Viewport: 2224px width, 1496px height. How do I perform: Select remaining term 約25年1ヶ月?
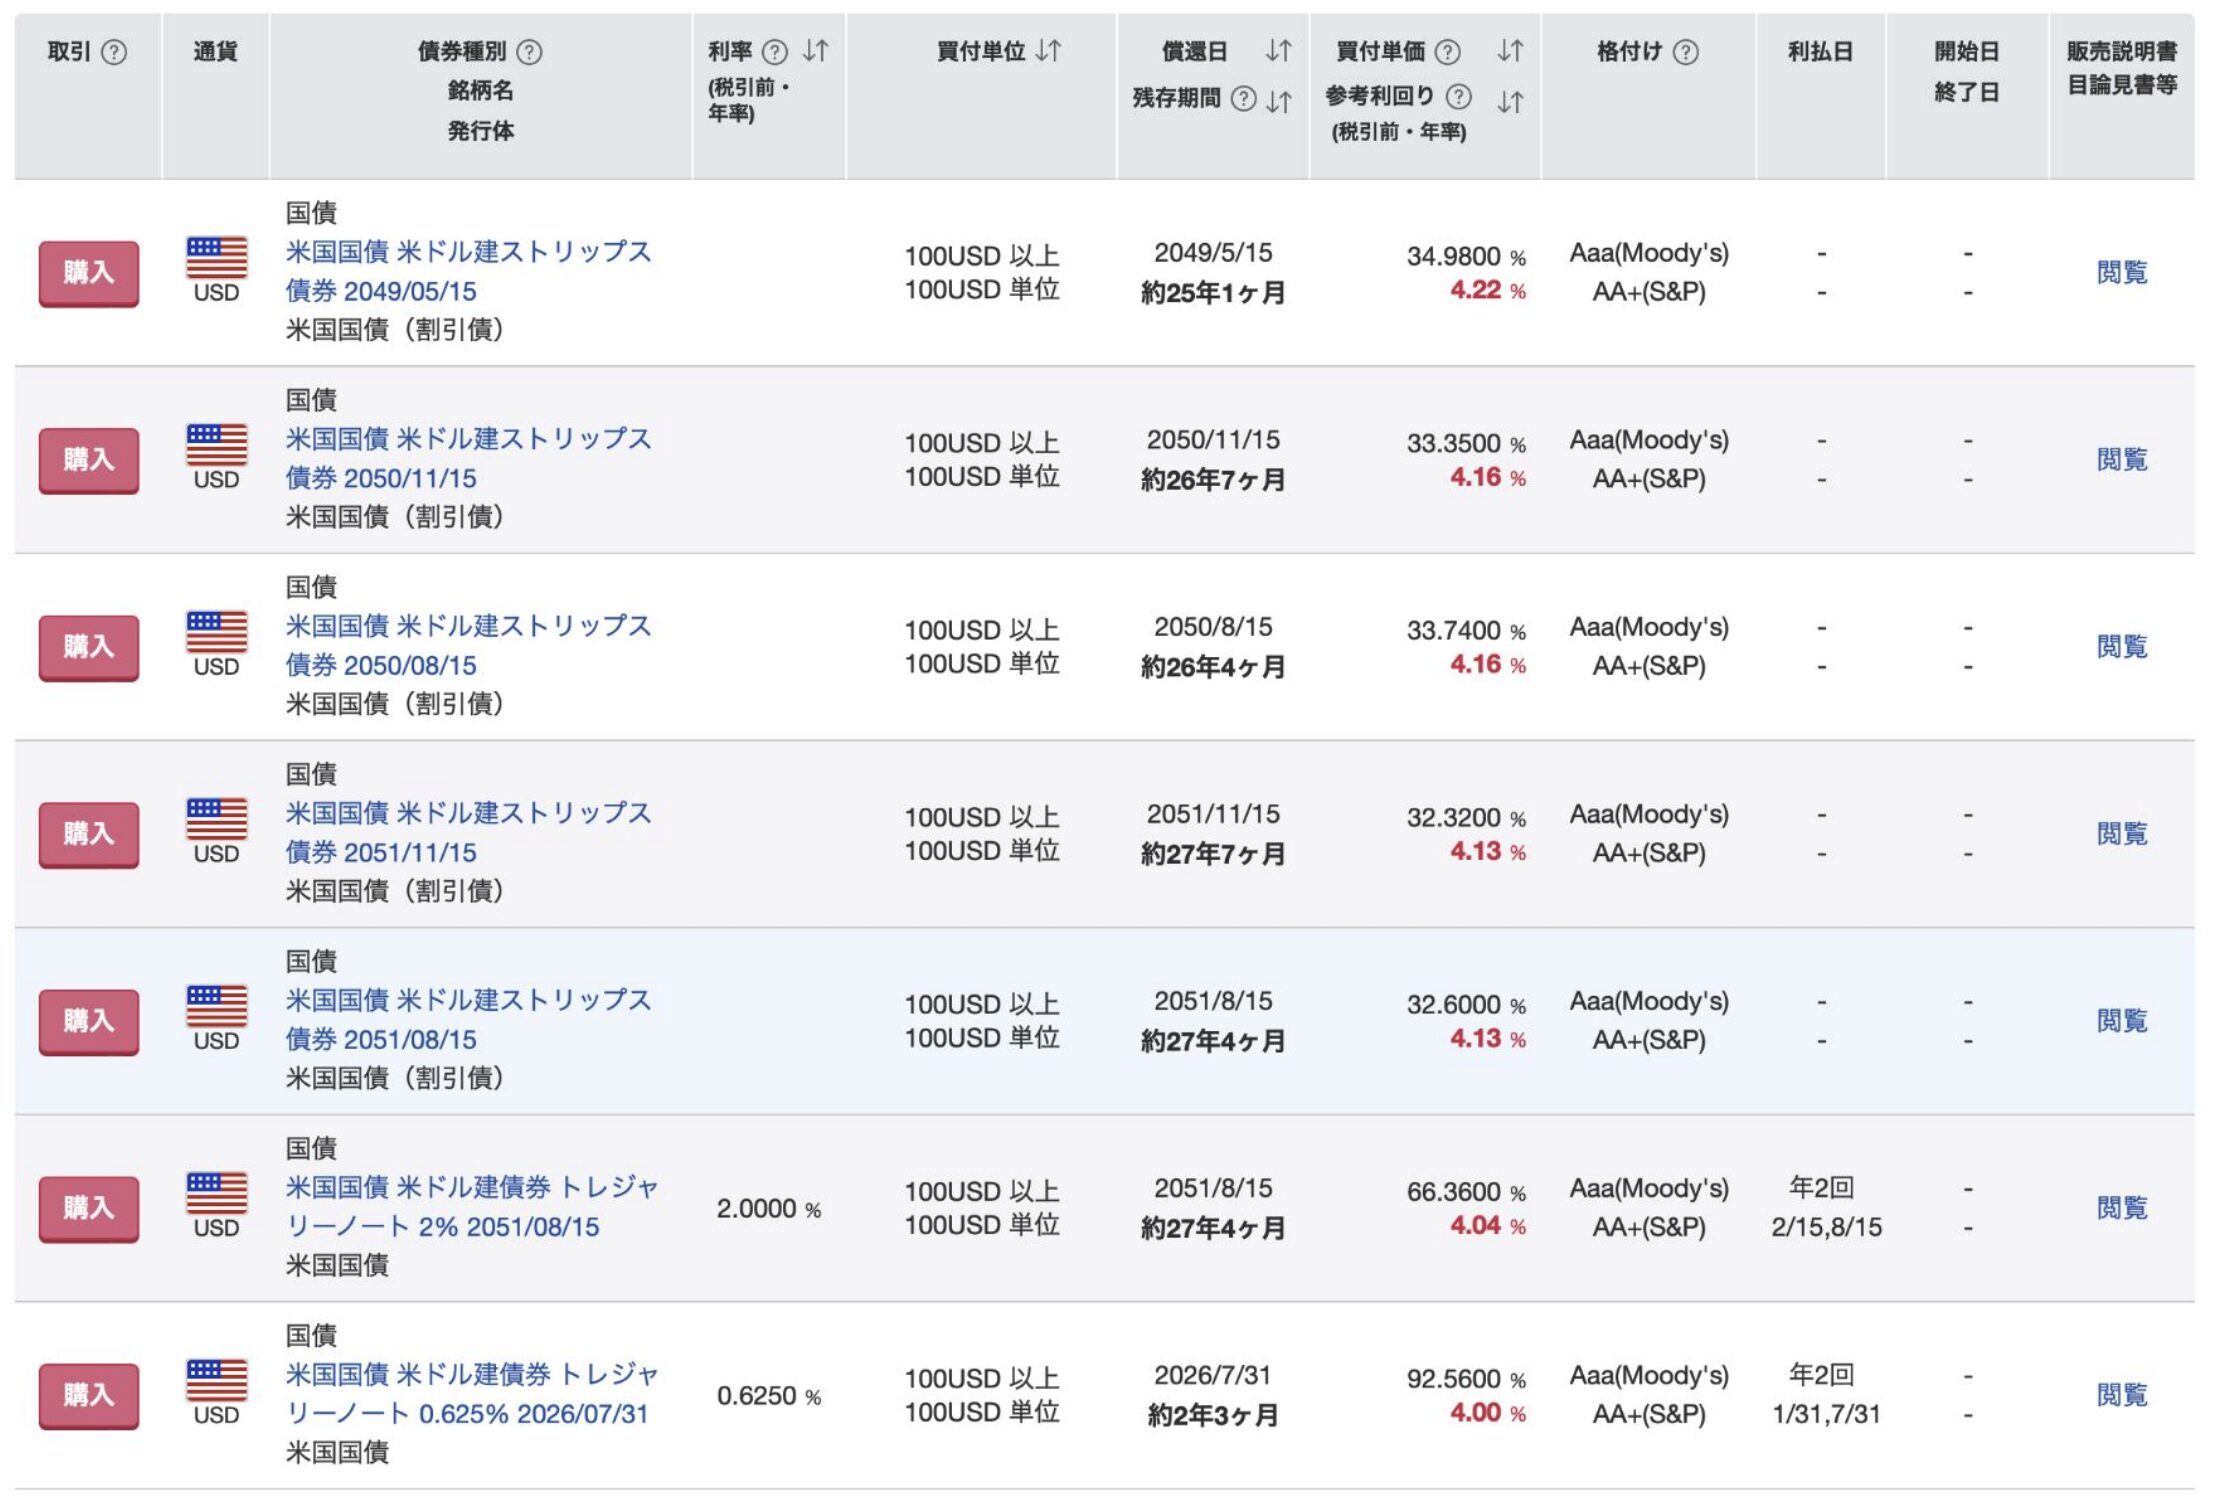[1213, 293]
